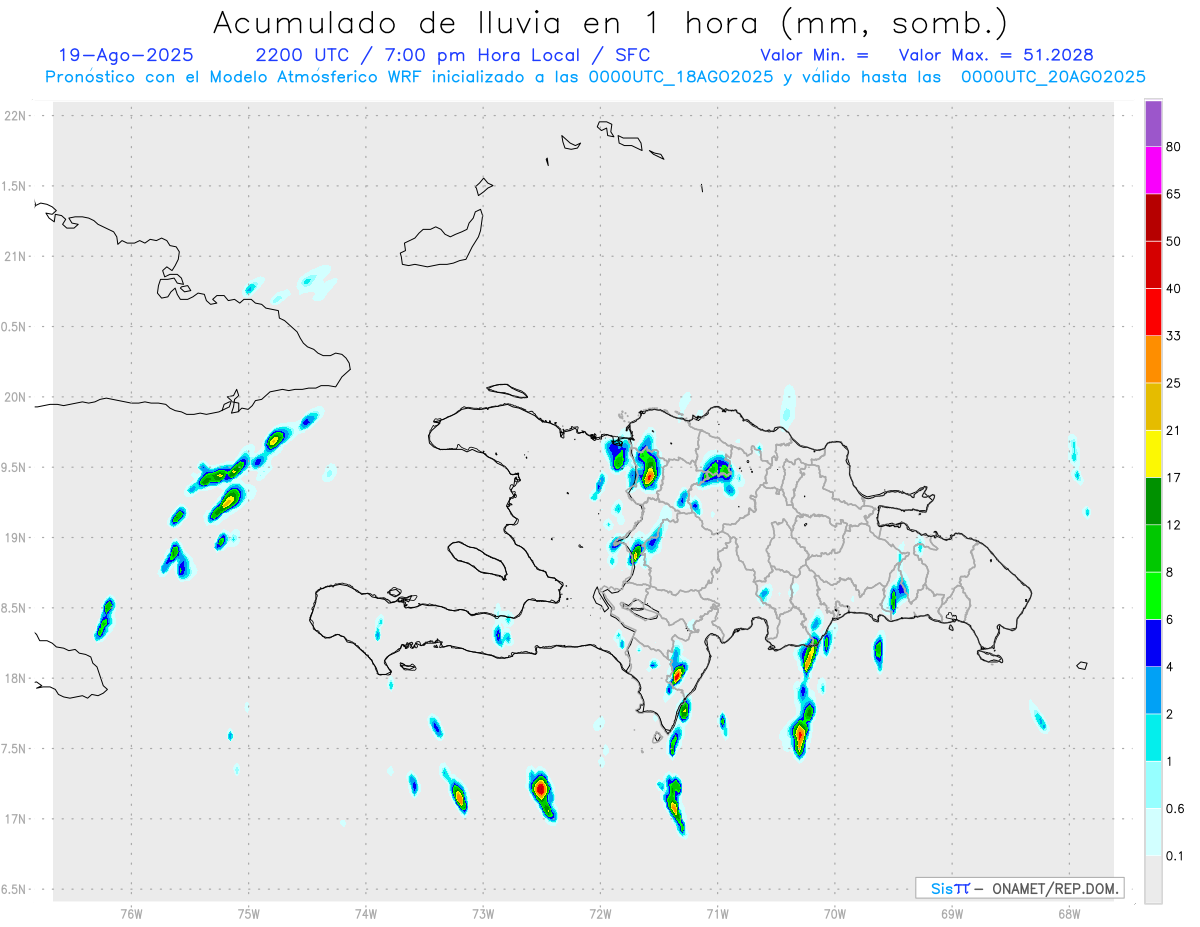
Task: Click the '25' value on color scale
Action: (x=1174, y=383)
